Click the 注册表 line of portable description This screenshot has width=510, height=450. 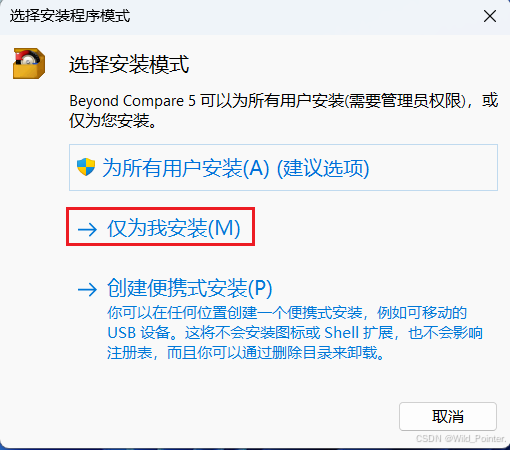(246, 353)
